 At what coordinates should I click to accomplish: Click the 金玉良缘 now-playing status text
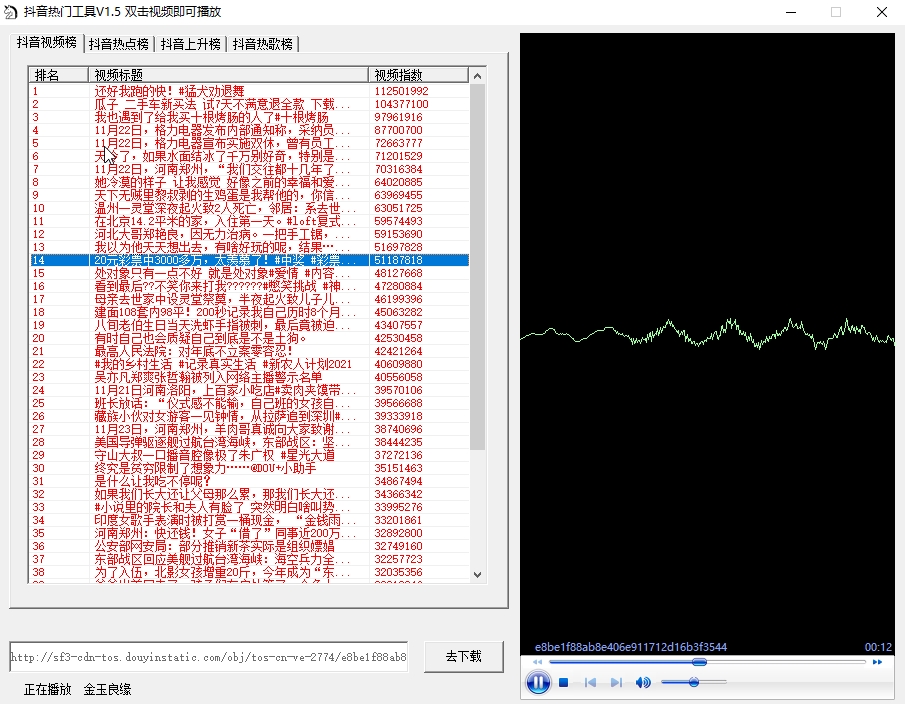(107, 689)
